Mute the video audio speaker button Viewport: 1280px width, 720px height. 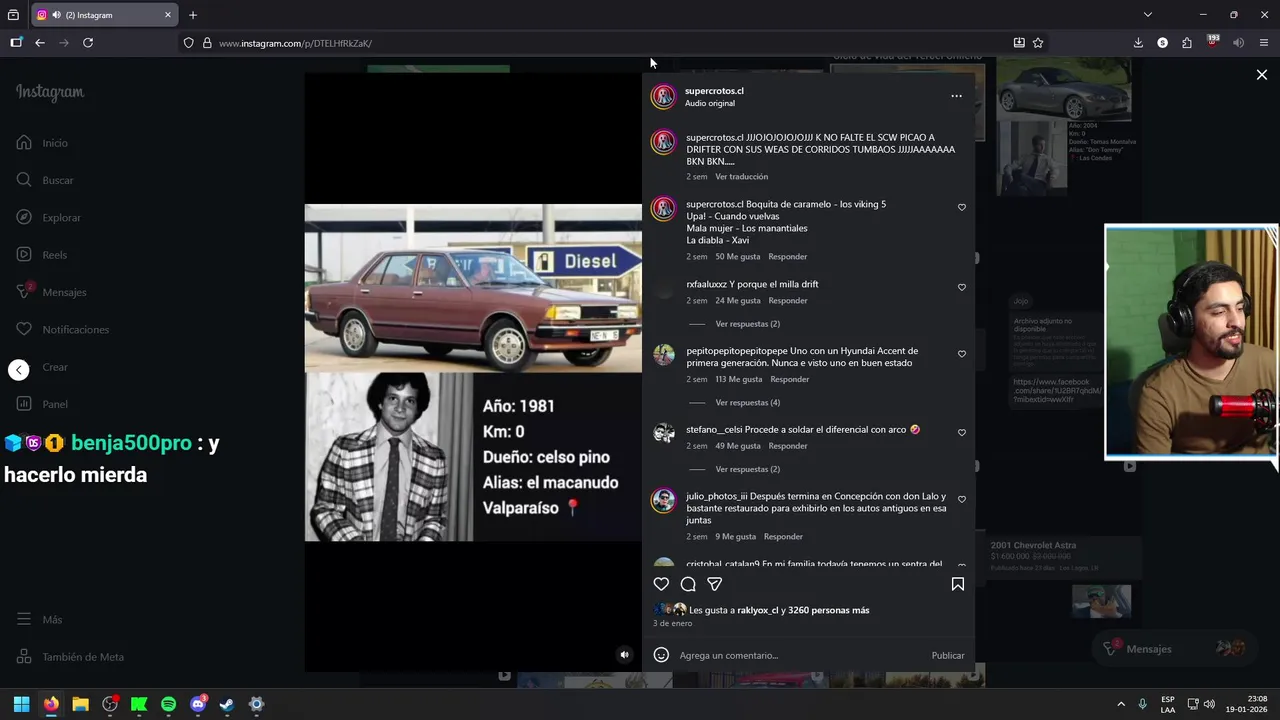click(624, 655)
